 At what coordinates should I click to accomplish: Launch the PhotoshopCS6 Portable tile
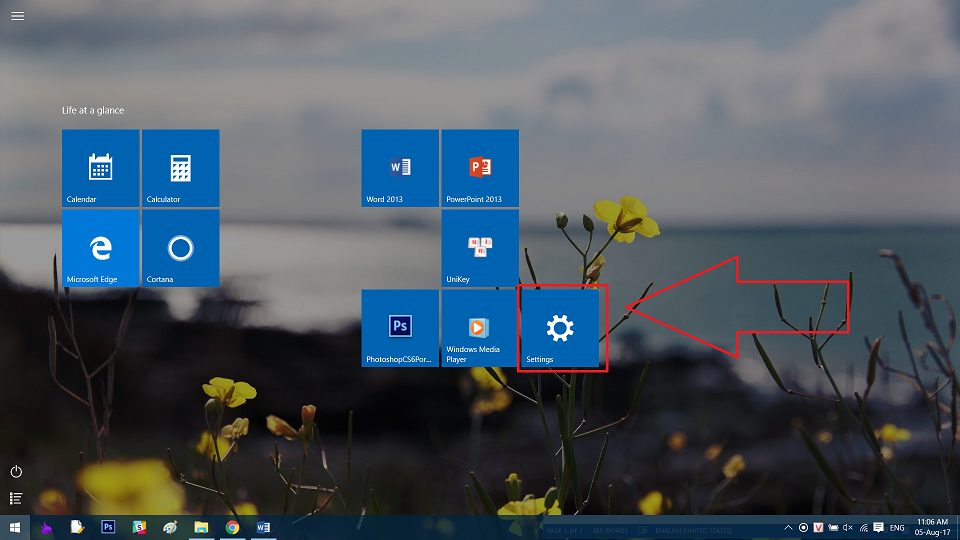point(400,328)
